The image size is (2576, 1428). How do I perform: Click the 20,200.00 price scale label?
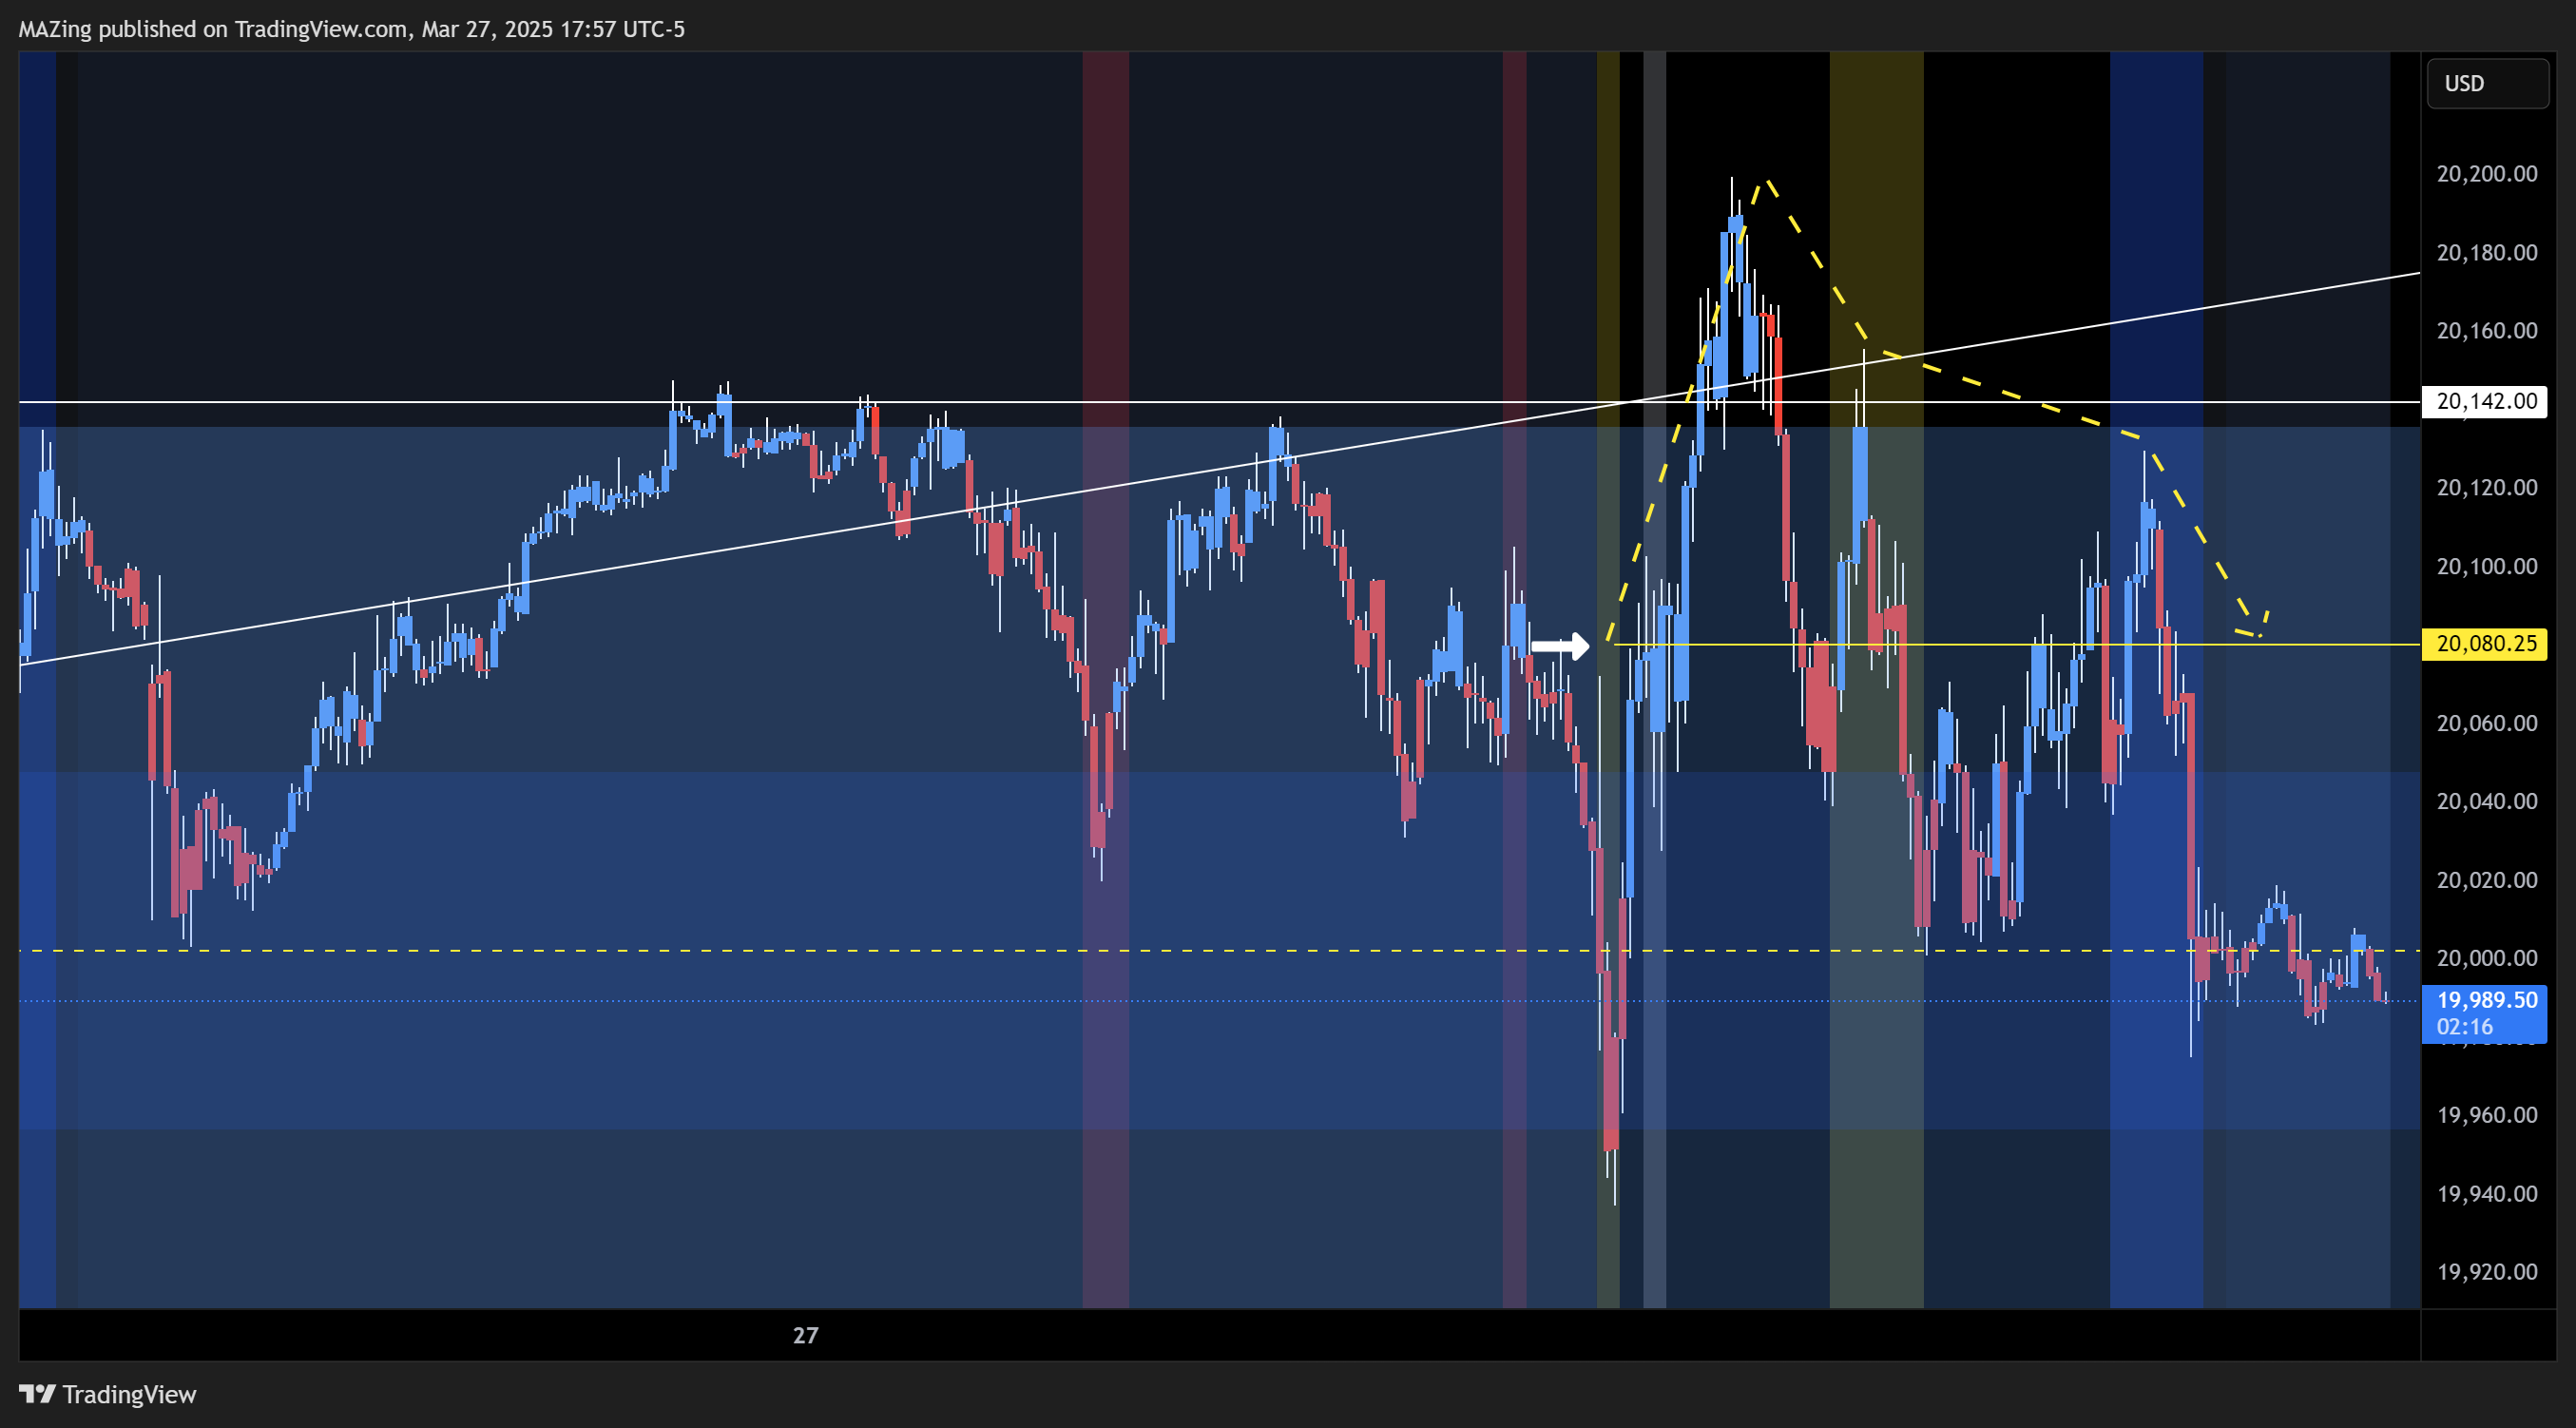coord(2486,174)
